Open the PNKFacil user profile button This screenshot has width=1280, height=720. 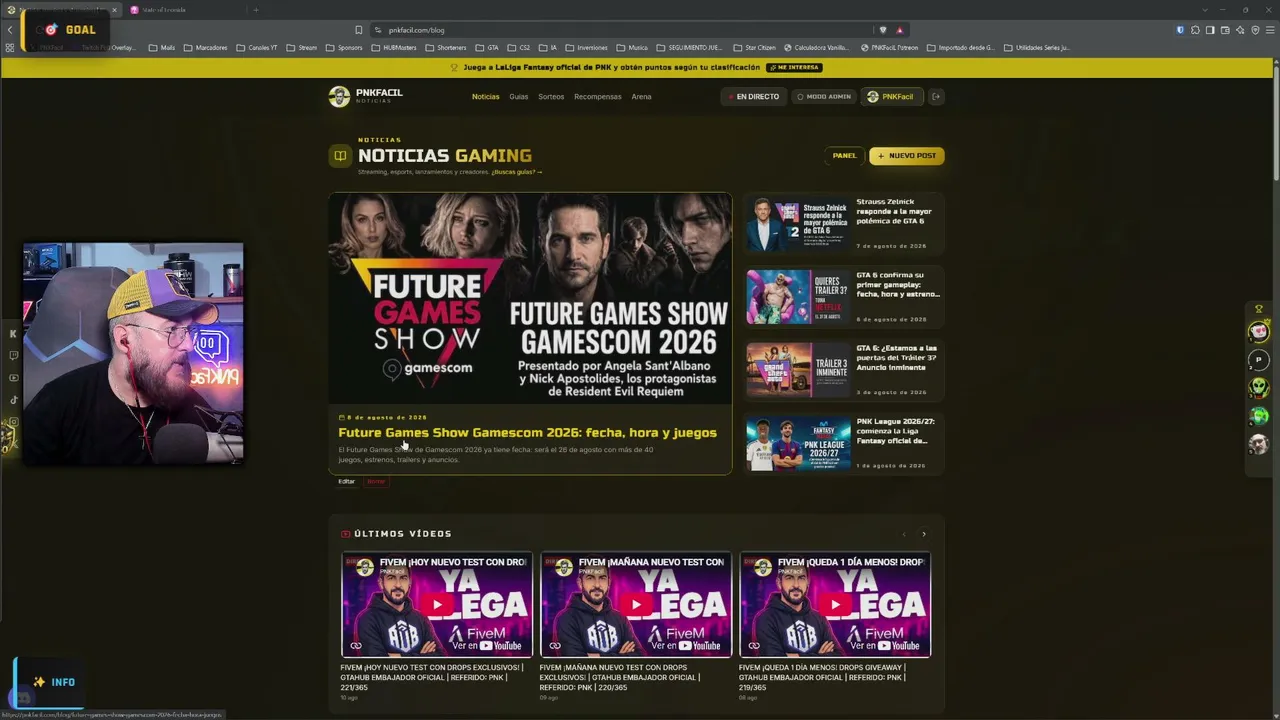[x=890, y=97]
